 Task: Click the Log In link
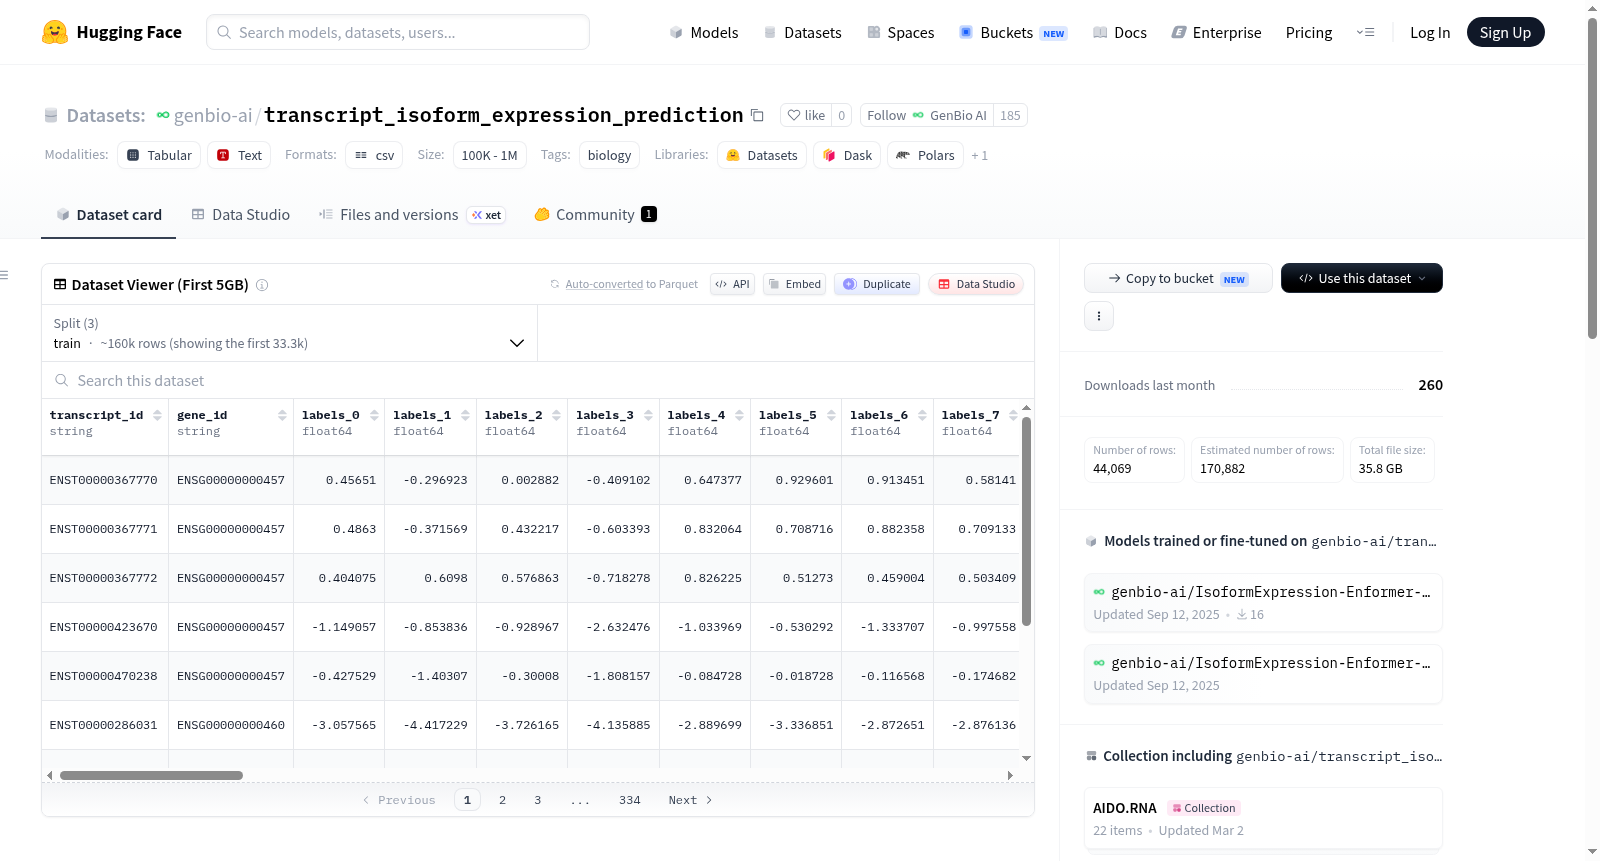[1430, 32]
